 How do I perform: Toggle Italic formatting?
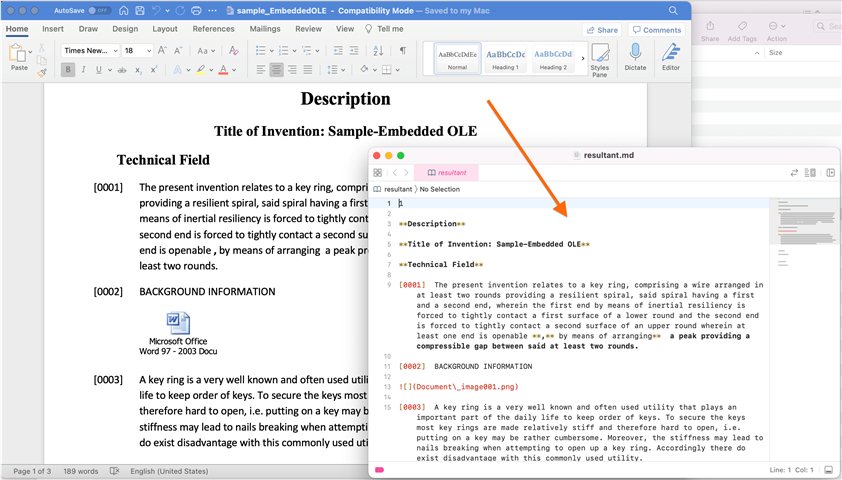point(82,70)
